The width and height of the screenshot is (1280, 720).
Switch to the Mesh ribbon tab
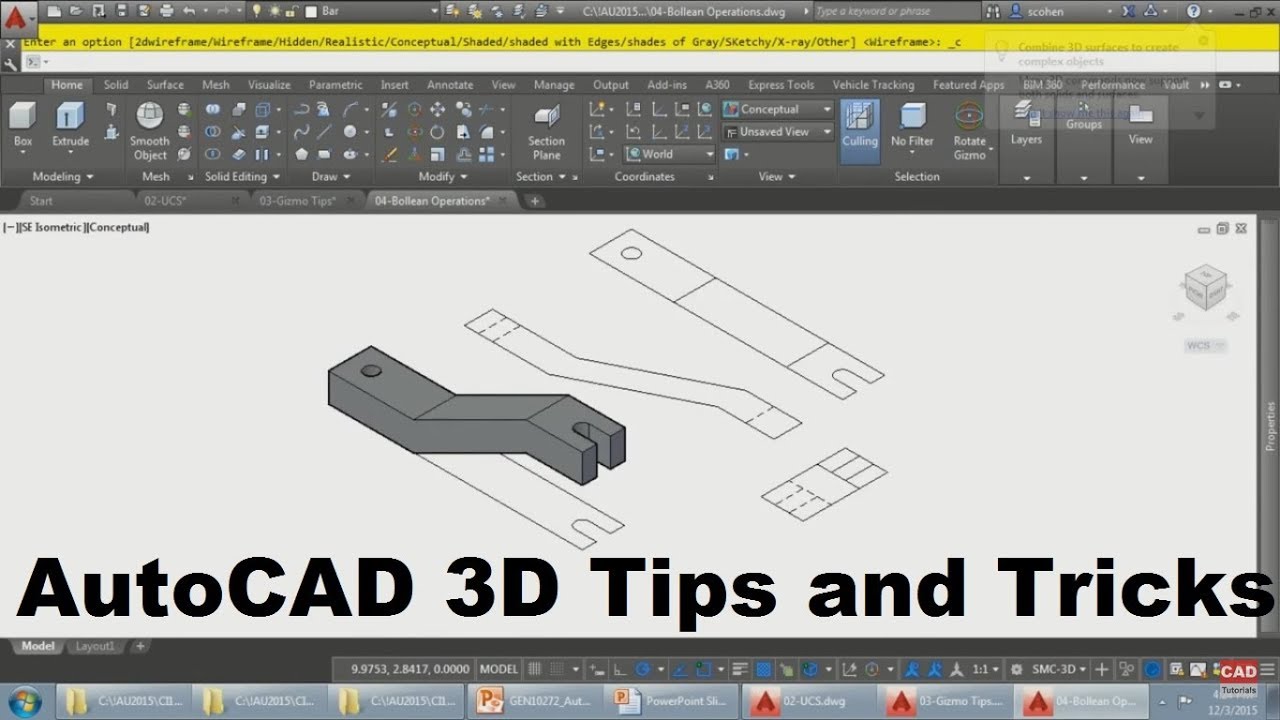tap(216, 85)
